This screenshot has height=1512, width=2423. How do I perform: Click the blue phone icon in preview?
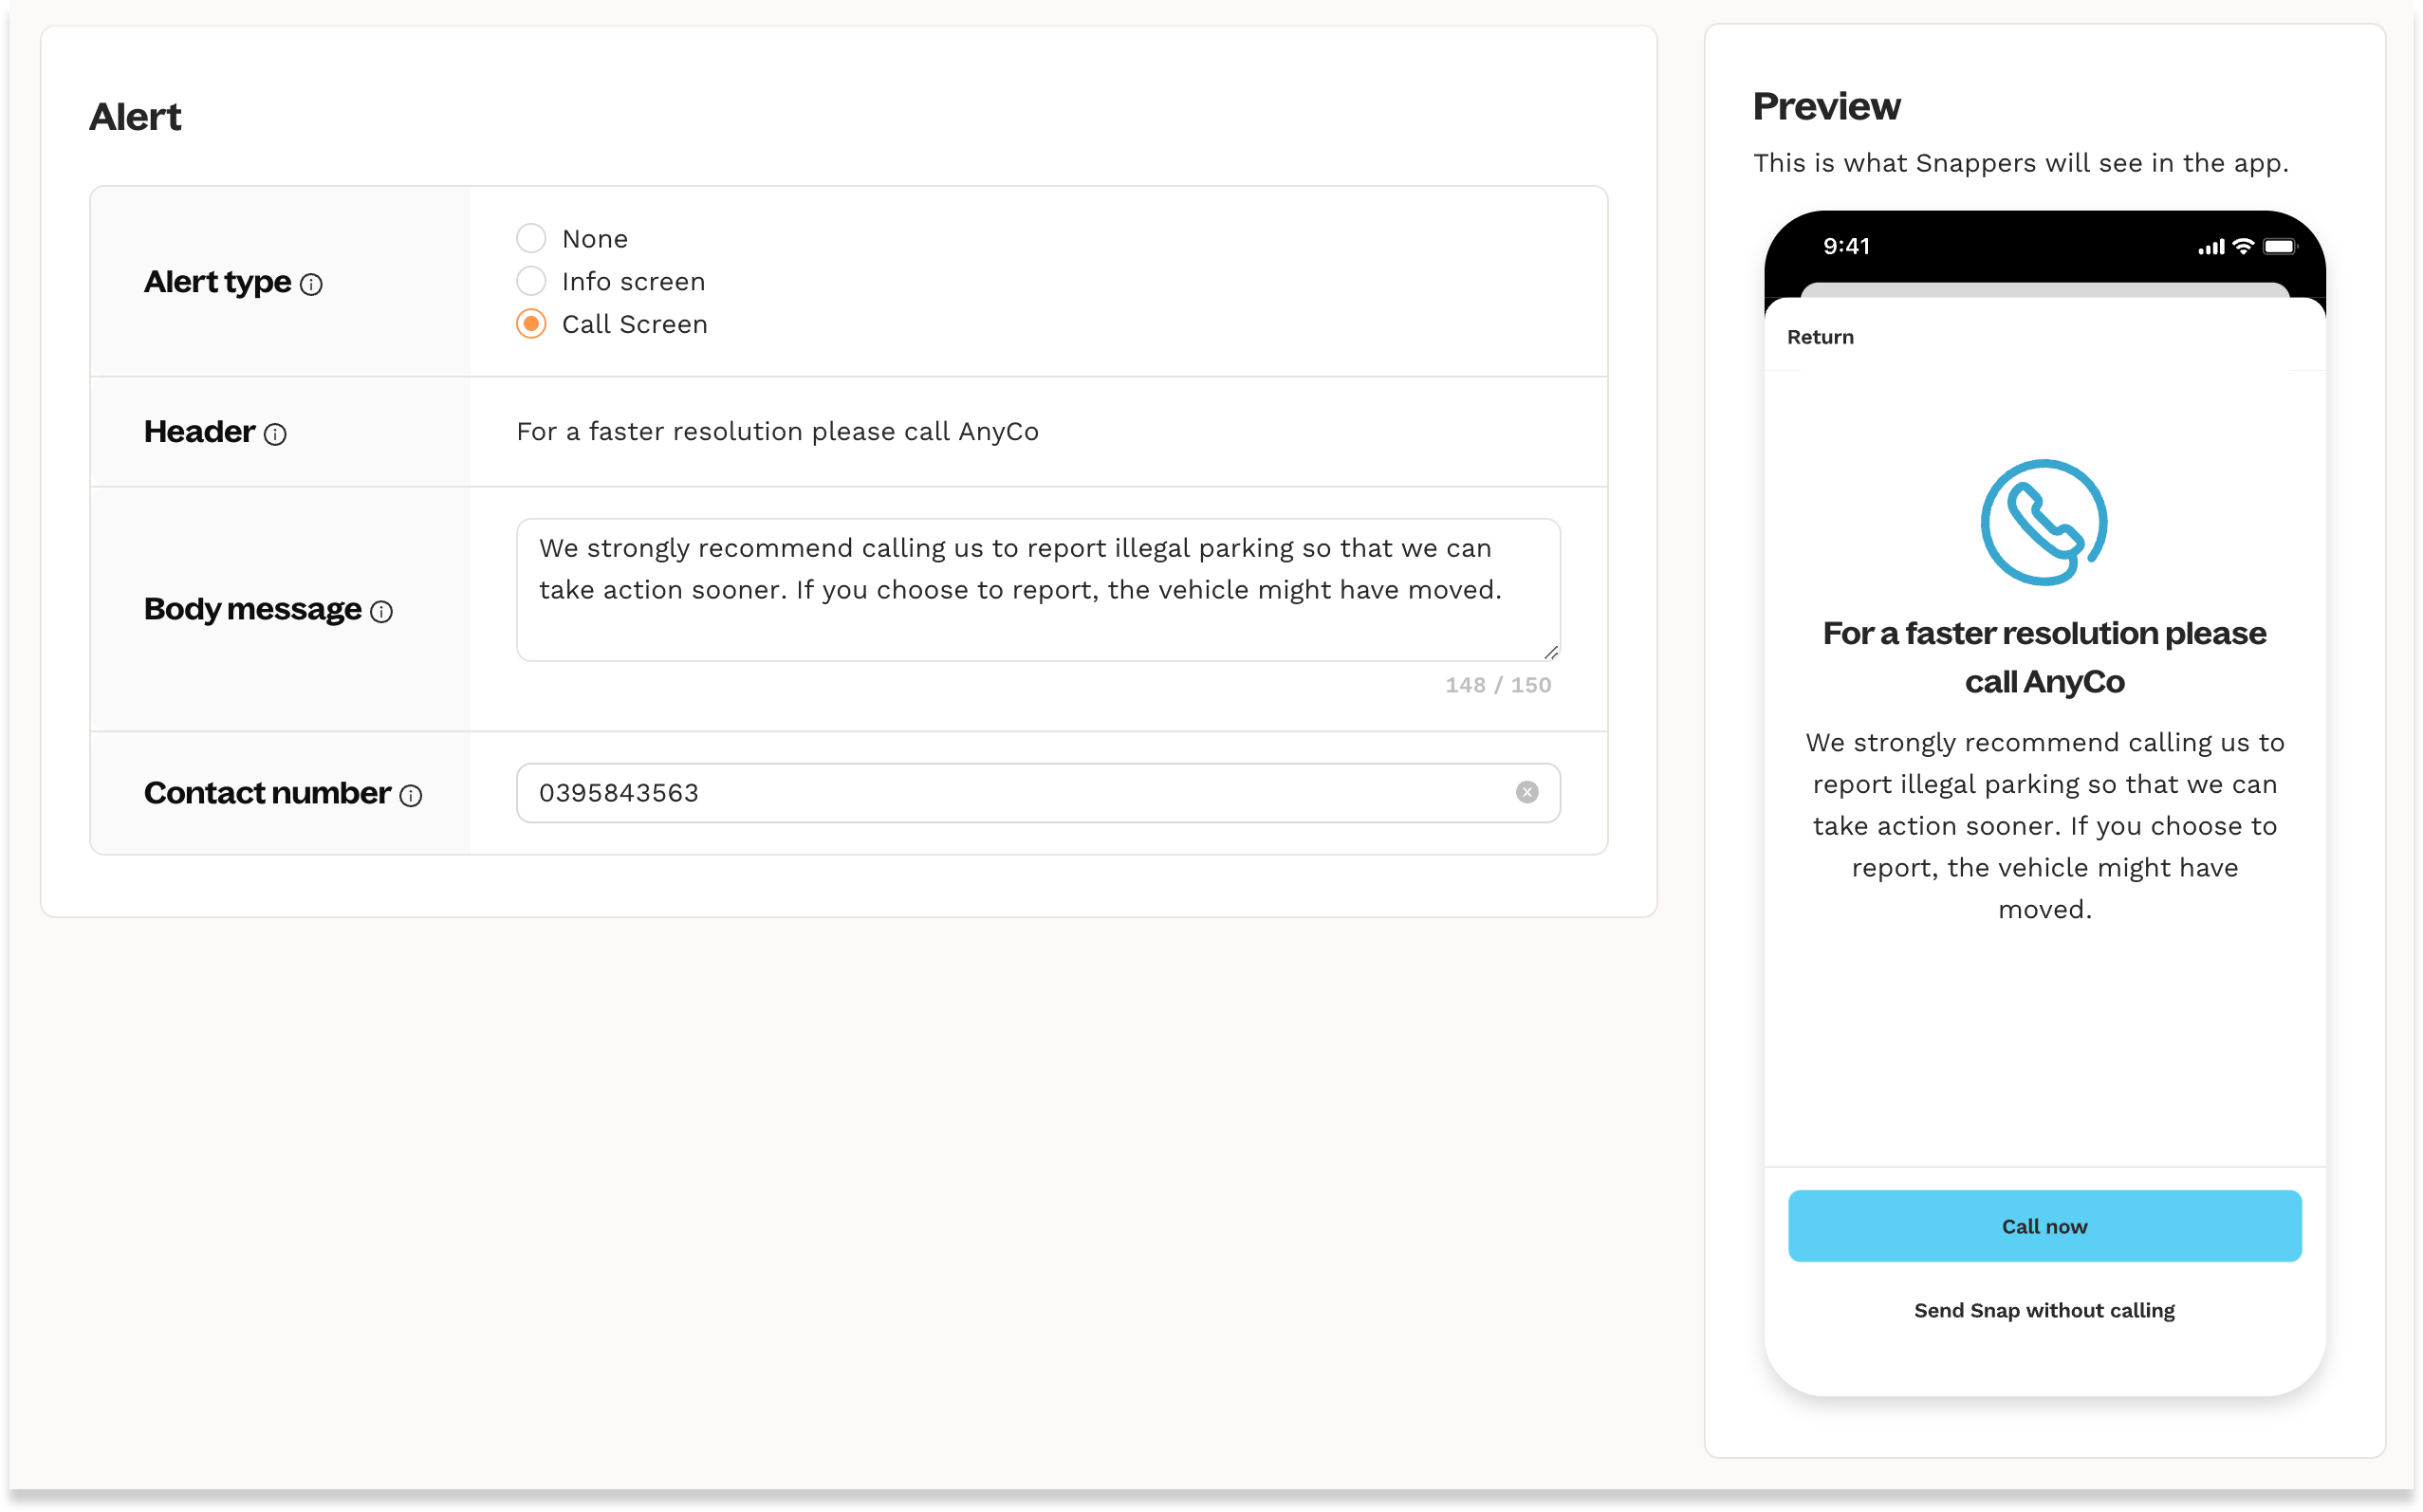point(2043,522)
